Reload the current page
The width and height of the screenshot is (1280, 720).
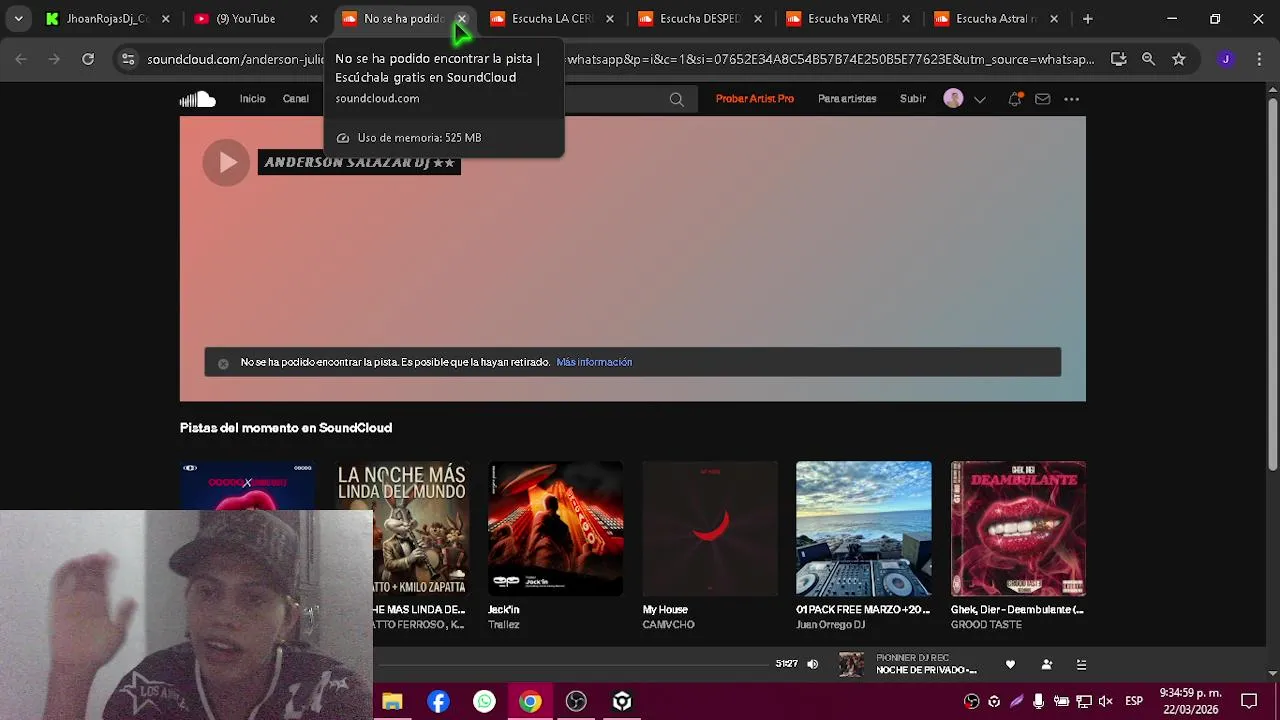click(88, 59)
